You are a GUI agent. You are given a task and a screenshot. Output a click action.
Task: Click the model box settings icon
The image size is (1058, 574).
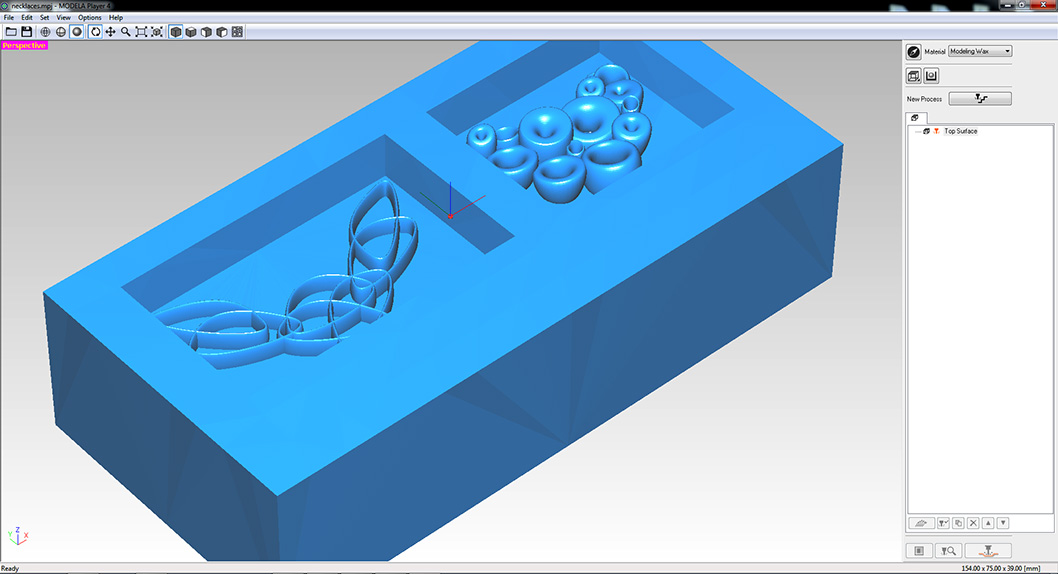(x=914, y=76)
